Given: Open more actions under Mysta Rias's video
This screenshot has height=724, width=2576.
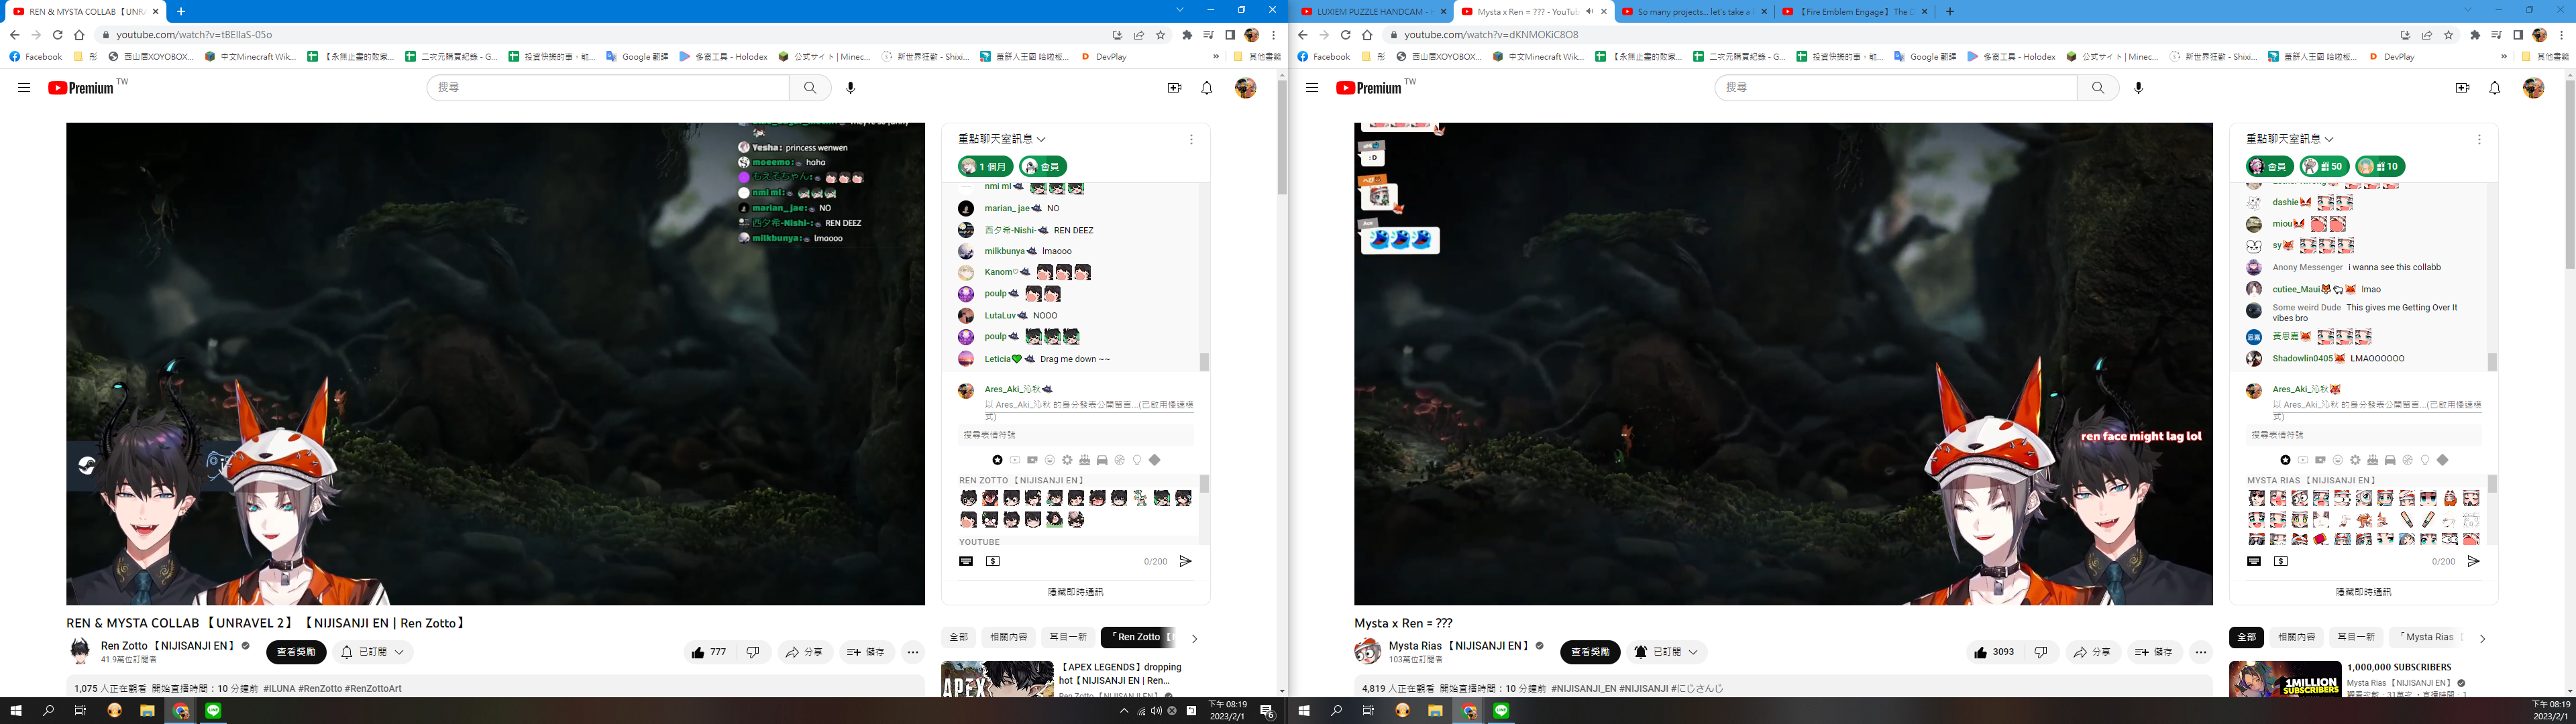Looking at the screenshot, I should click(x=2201, y=652).
